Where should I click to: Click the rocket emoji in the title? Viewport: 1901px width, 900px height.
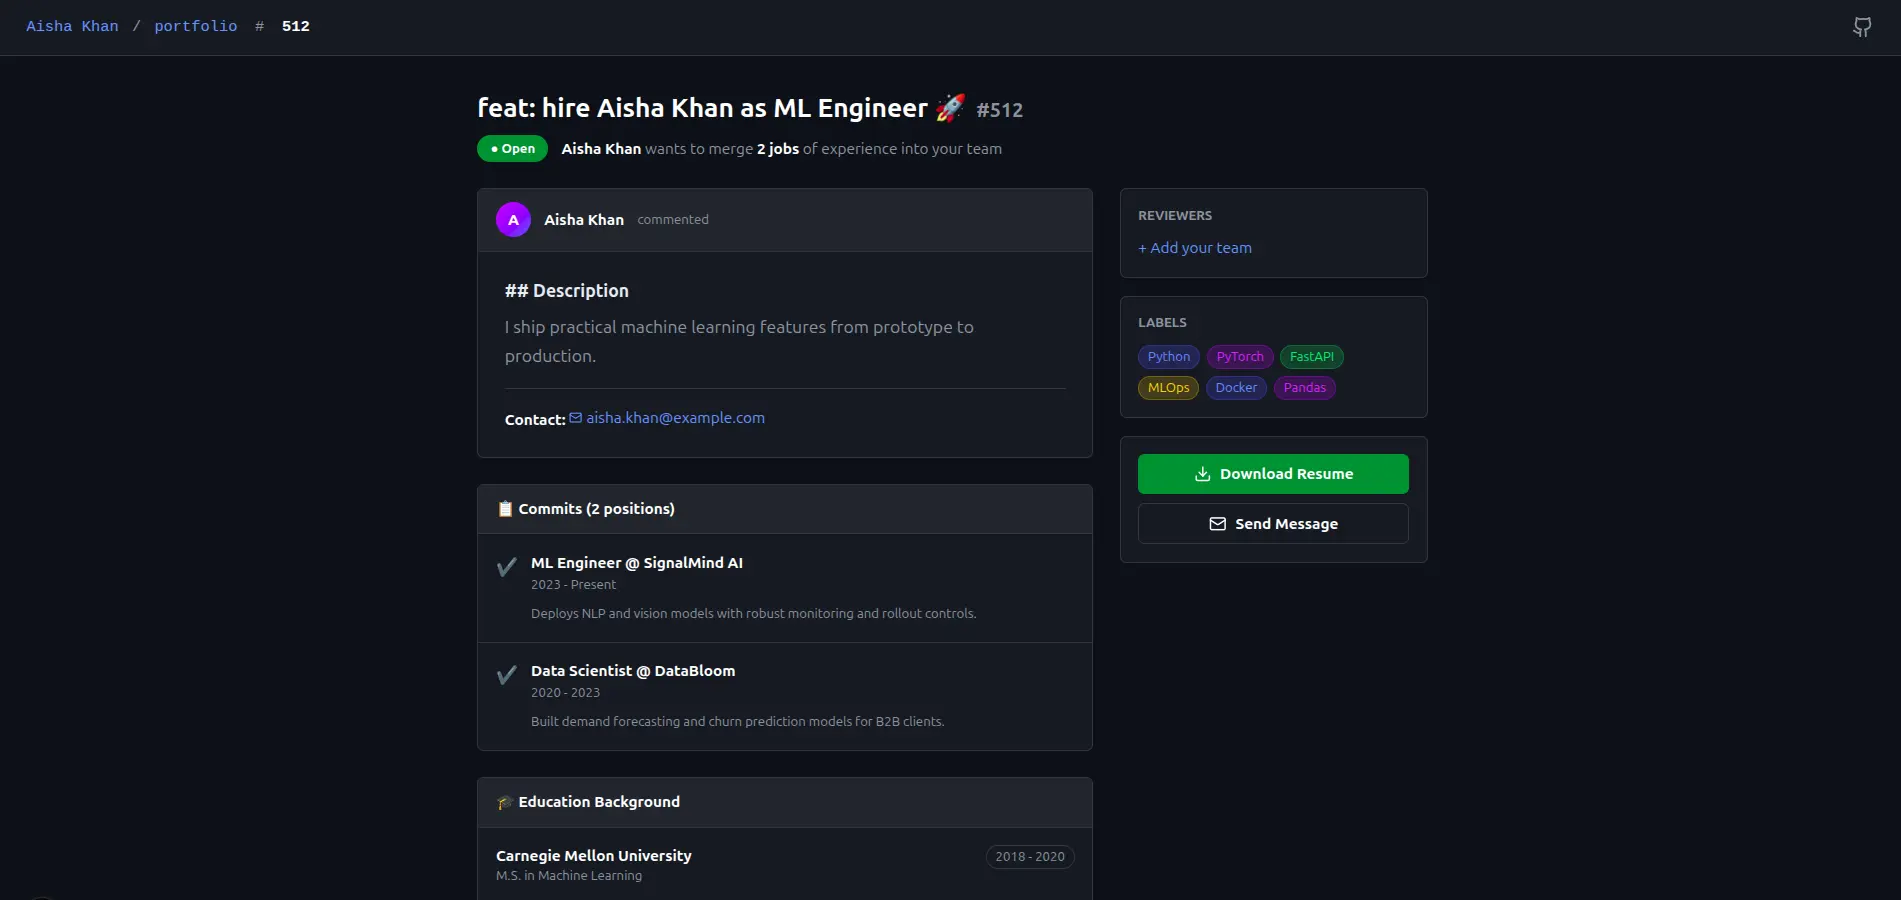point(950,108)
